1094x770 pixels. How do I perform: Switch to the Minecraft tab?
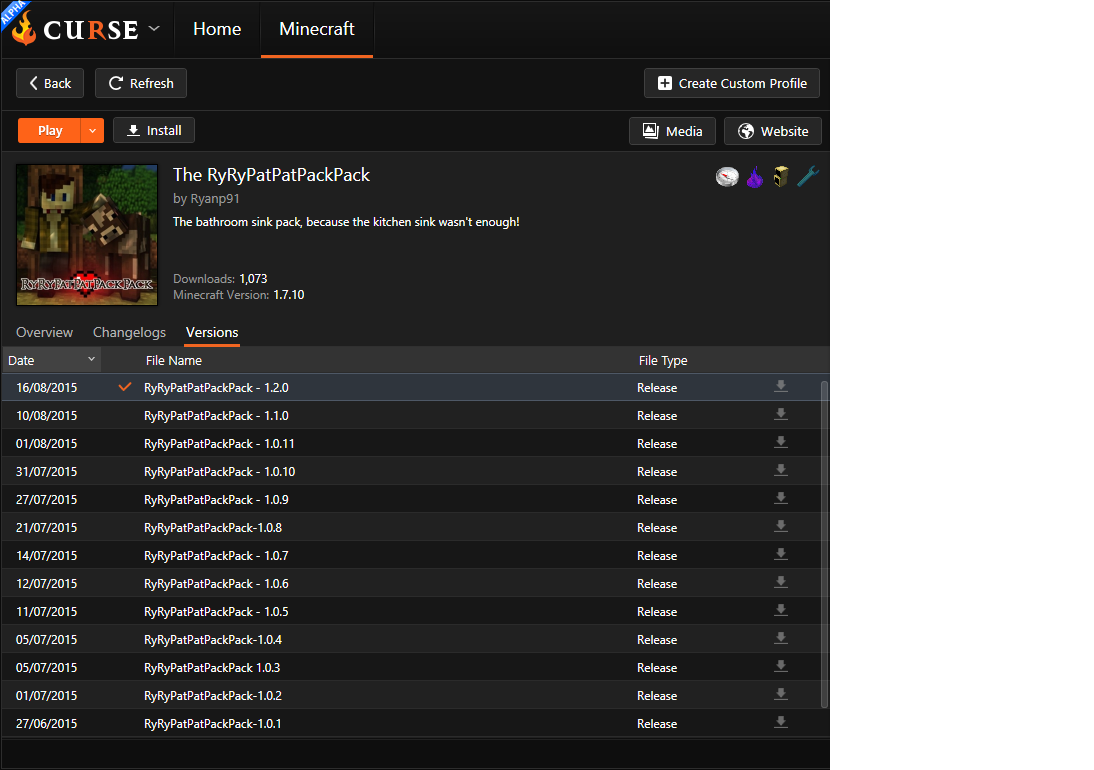click(x=317, y=29)
